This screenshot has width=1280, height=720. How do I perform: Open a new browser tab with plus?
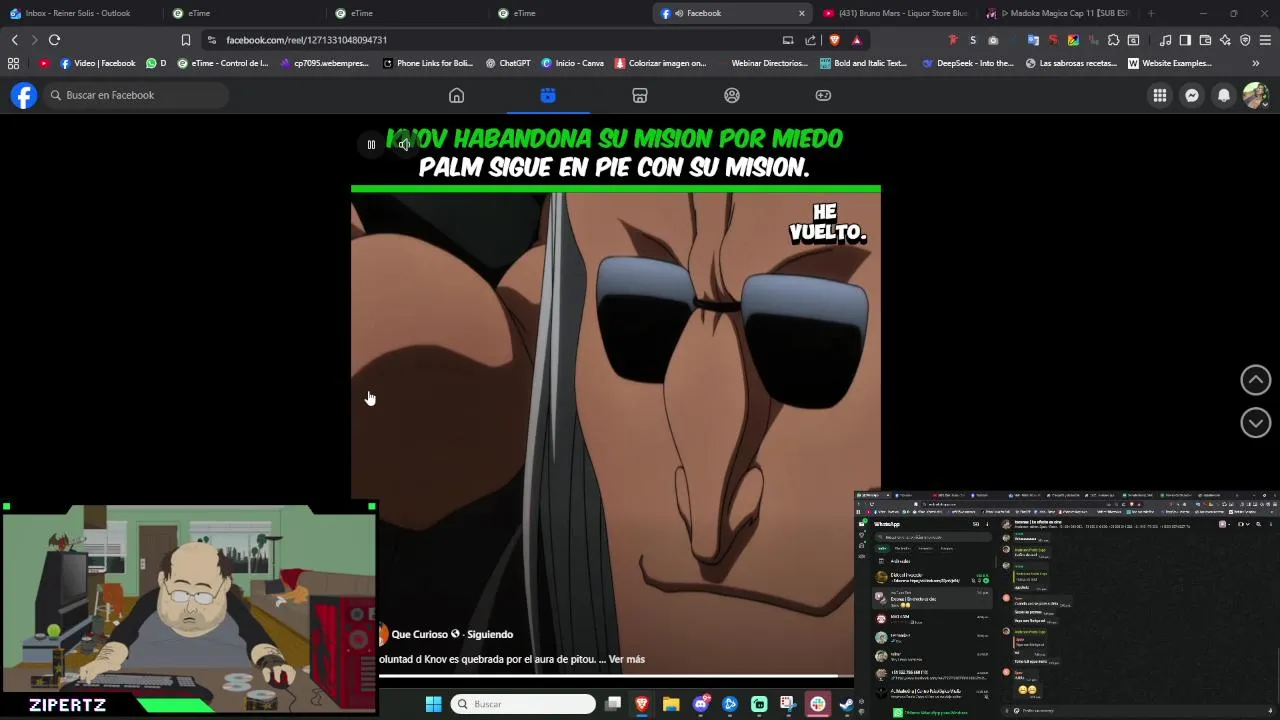tap(1151, 13)
